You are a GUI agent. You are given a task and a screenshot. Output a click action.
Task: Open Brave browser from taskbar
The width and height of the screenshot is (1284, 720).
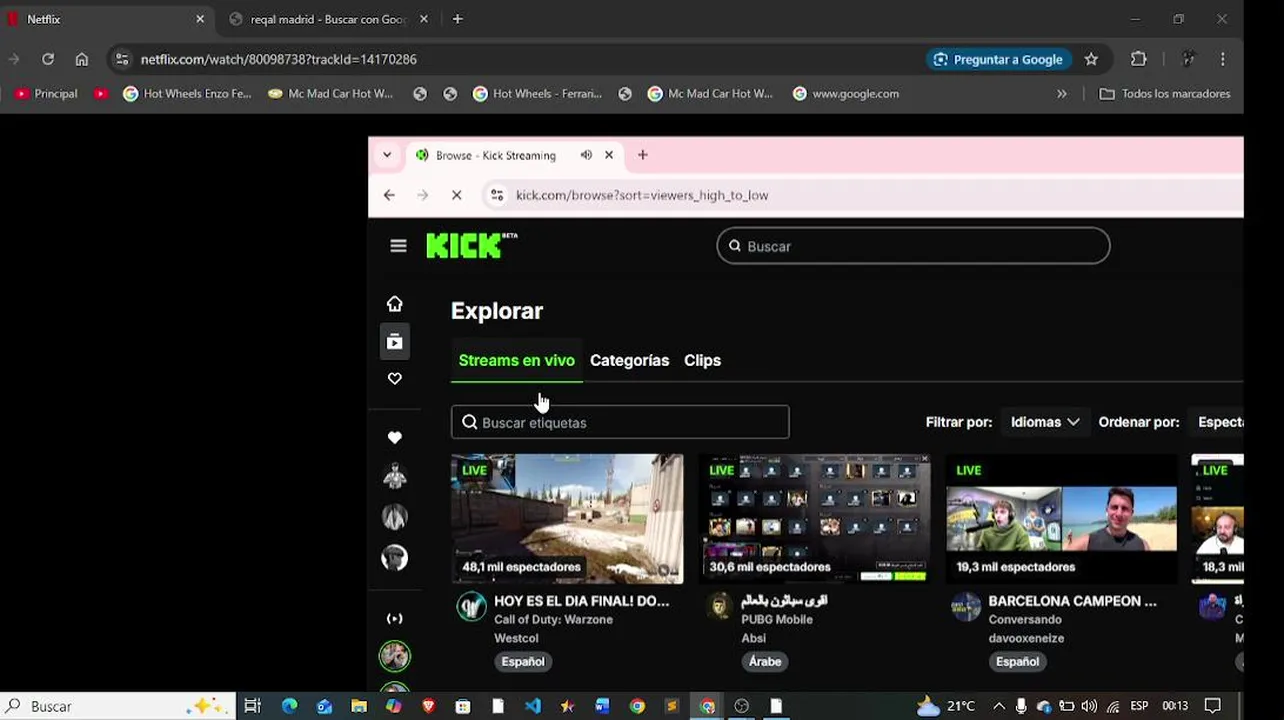click(x=428, y=706)
